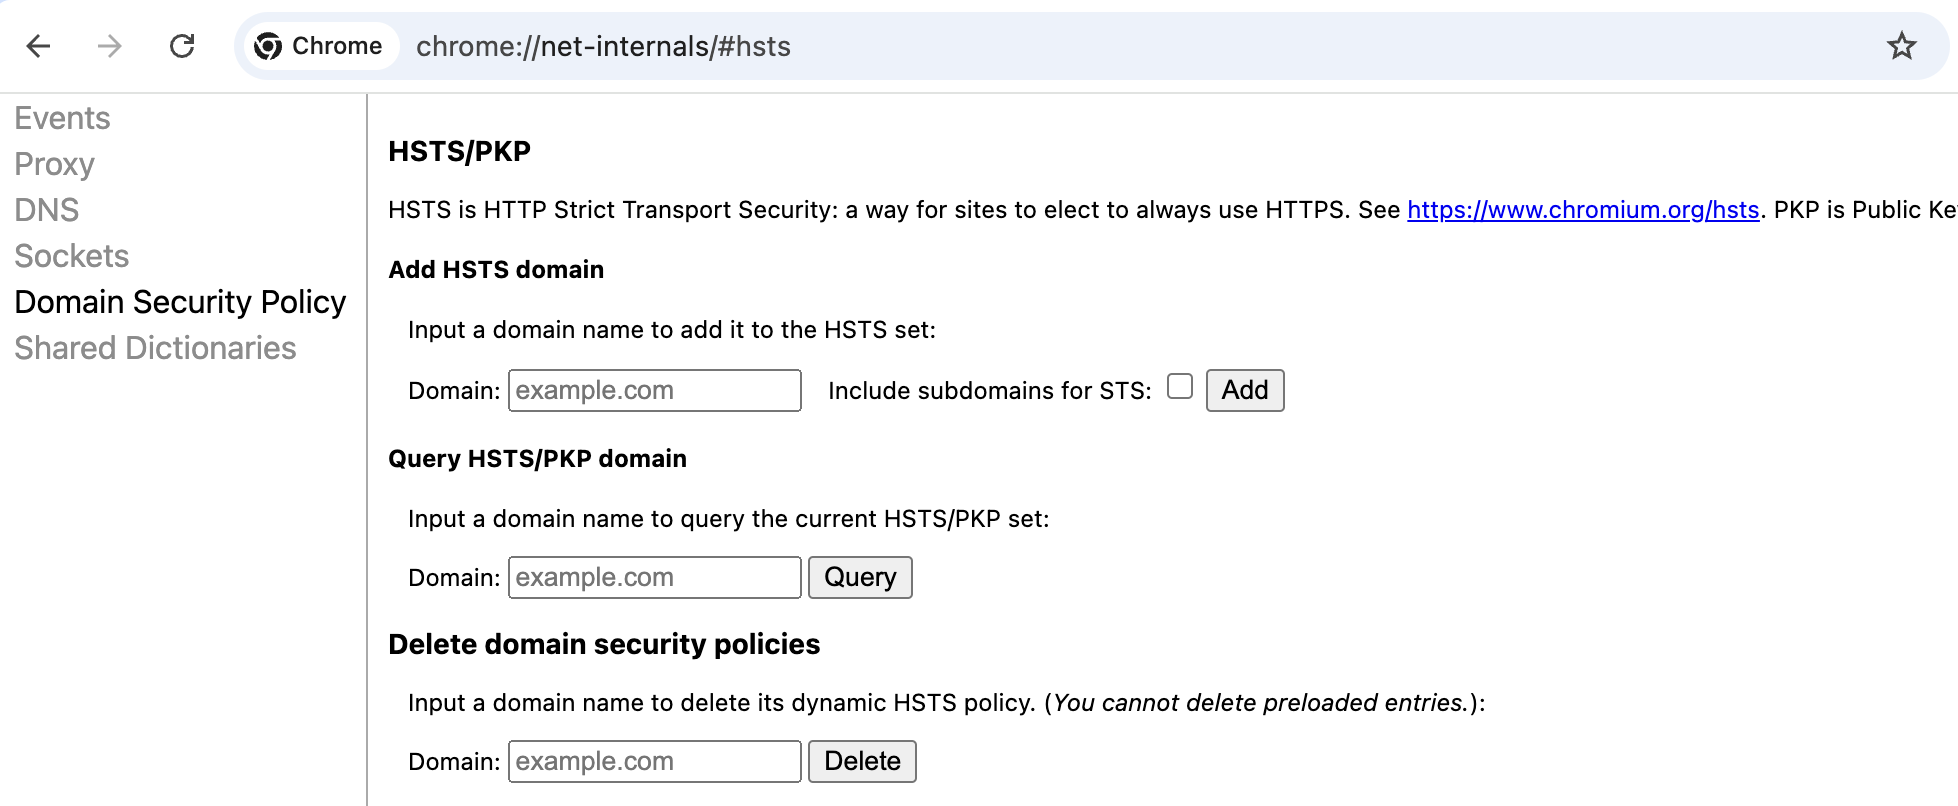
Task: Select Domain Security Policy in sidebar
Action: [x=181, y=302]
